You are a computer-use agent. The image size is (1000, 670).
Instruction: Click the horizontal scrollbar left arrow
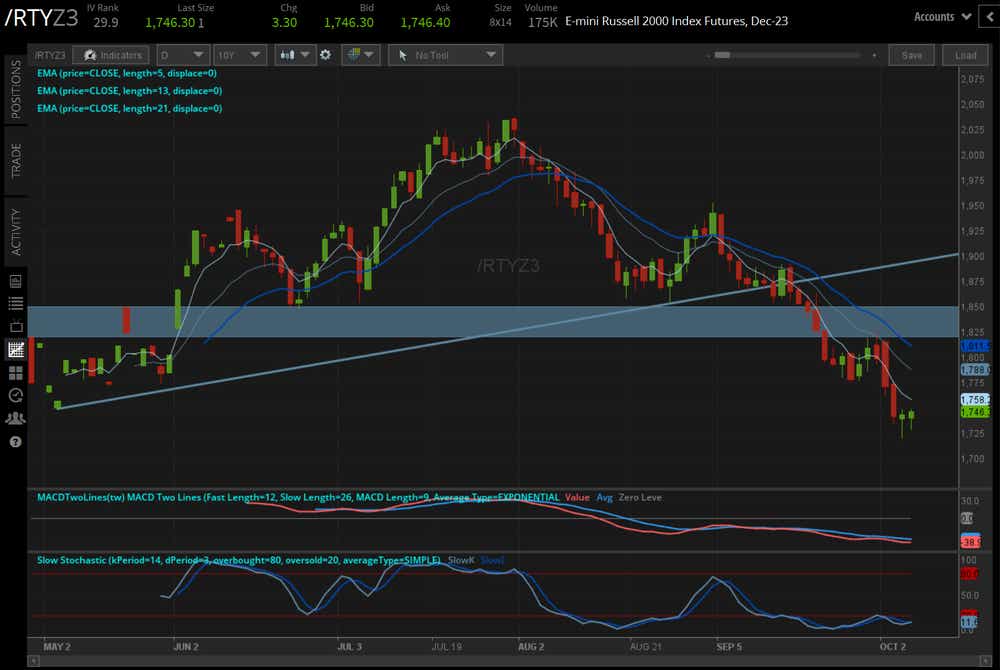point(34,661)
